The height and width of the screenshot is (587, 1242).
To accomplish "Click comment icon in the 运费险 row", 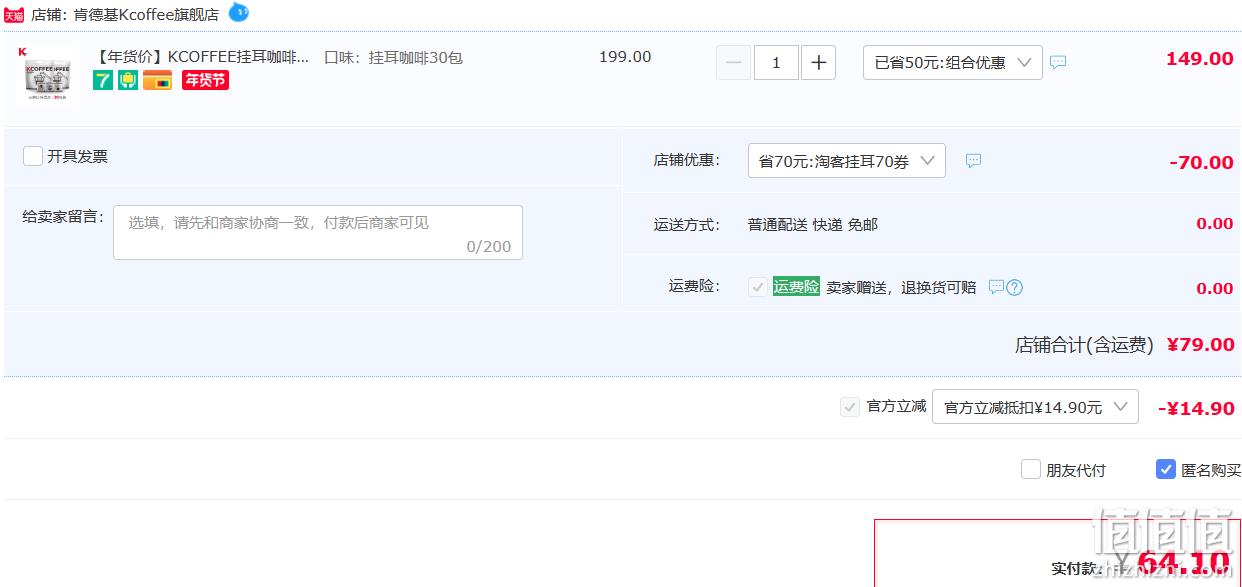I will click(x=996, y=287).
